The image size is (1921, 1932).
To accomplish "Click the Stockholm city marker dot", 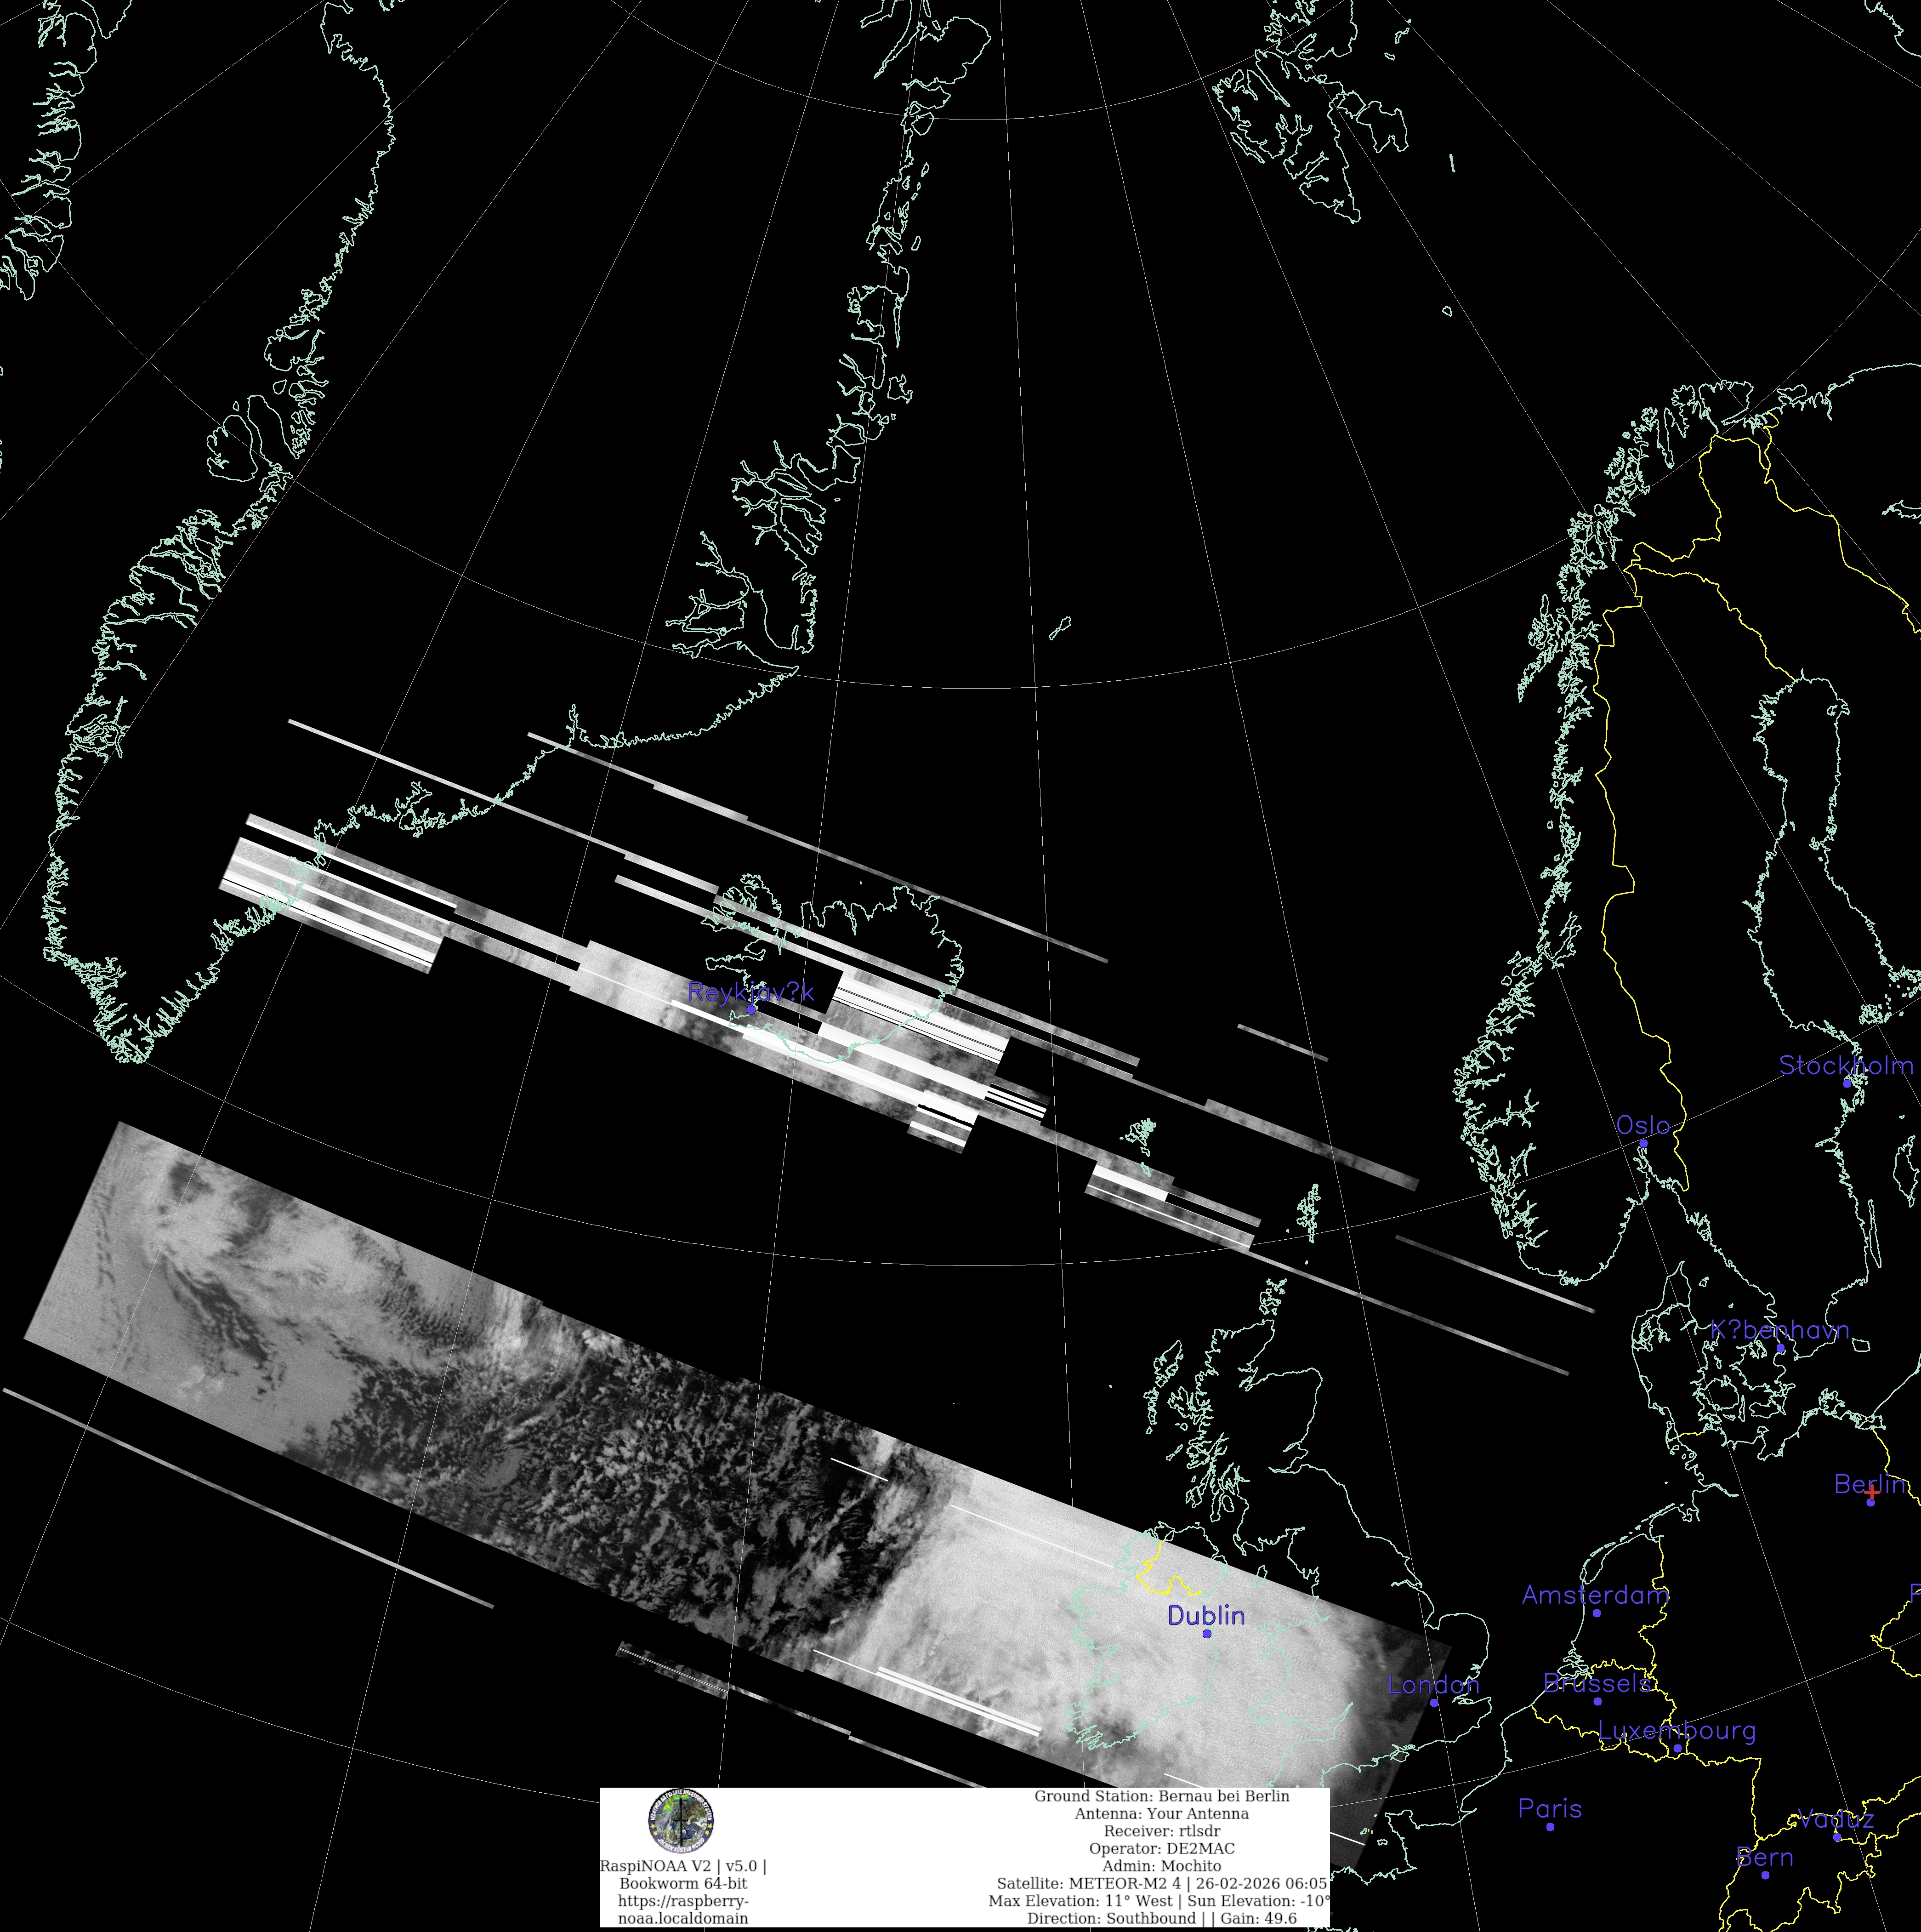I will (x=1847, y=1083).
